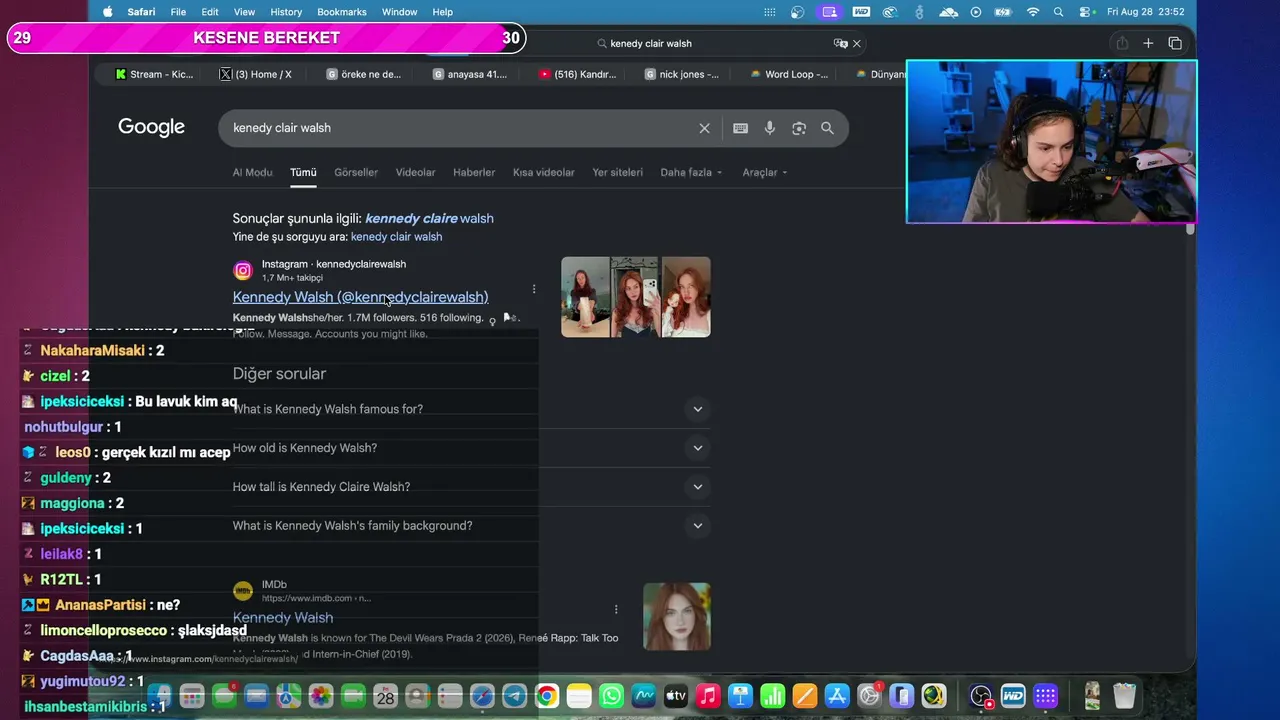Open WhatsApp from the Dock
This screenshot has height=720, width=1280.
click(611, 696)
